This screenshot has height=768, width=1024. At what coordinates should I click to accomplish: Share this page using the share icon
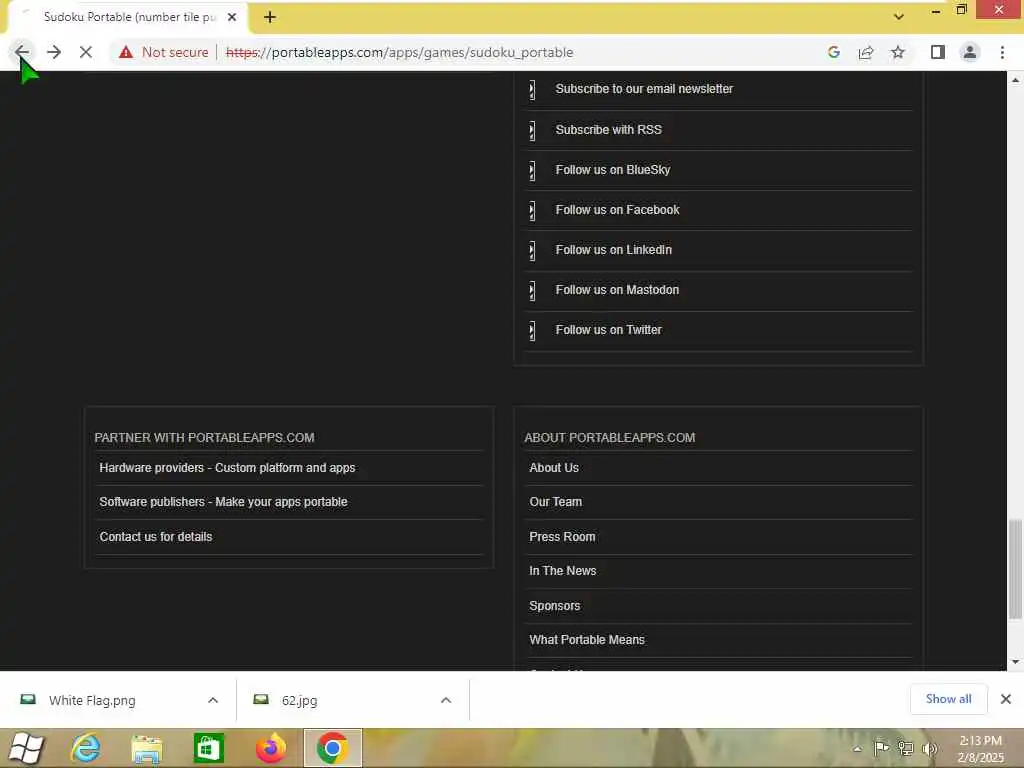coord(866,52)
